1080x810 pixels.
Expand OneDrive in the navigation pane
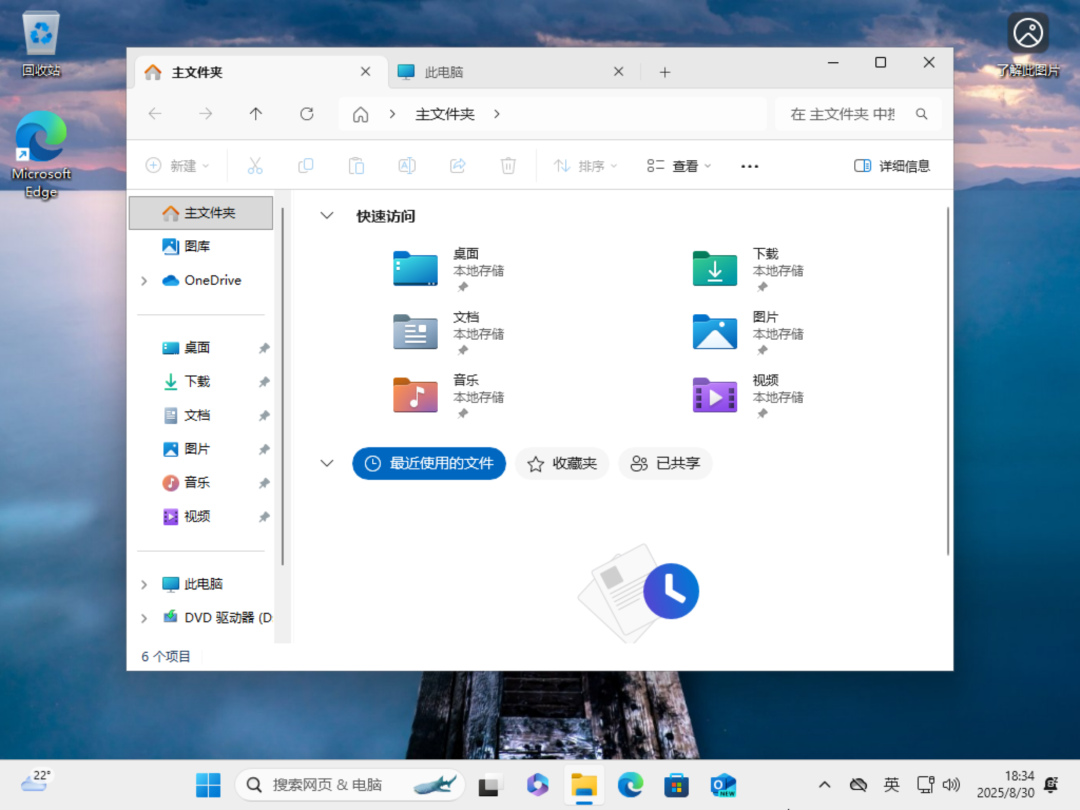(143, 280)
